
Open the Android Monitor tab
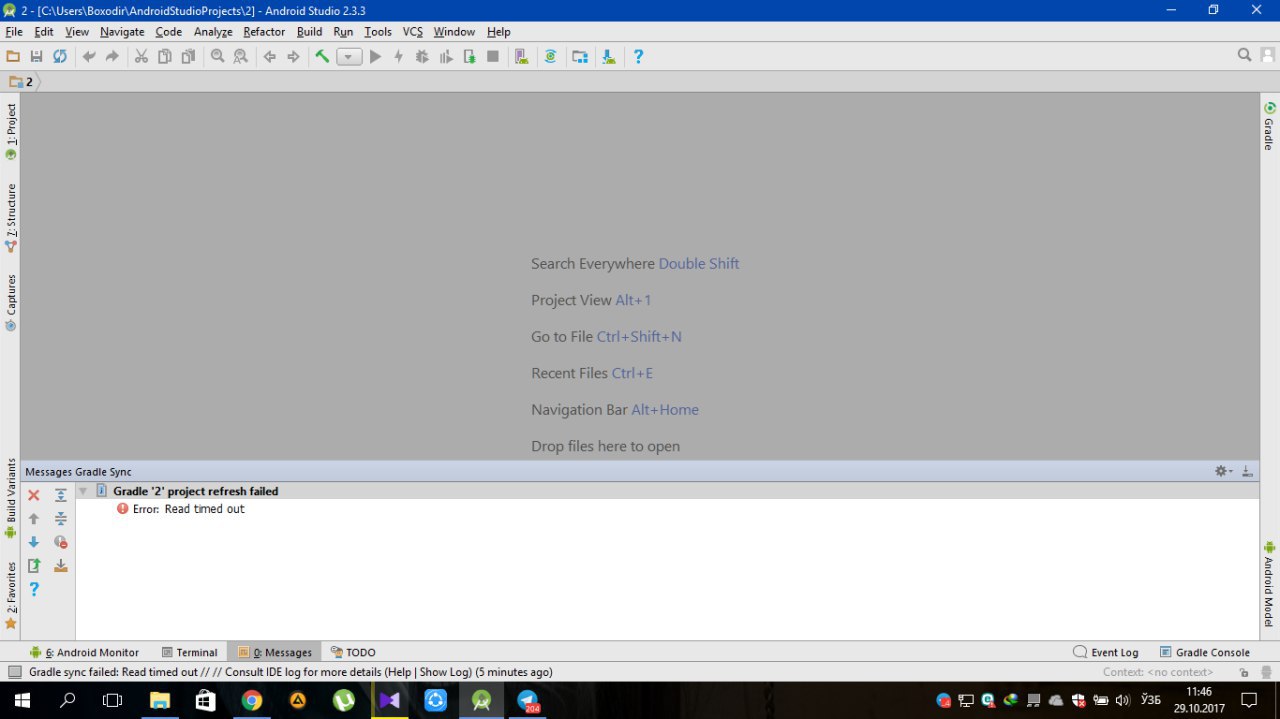tap(84, 652)
